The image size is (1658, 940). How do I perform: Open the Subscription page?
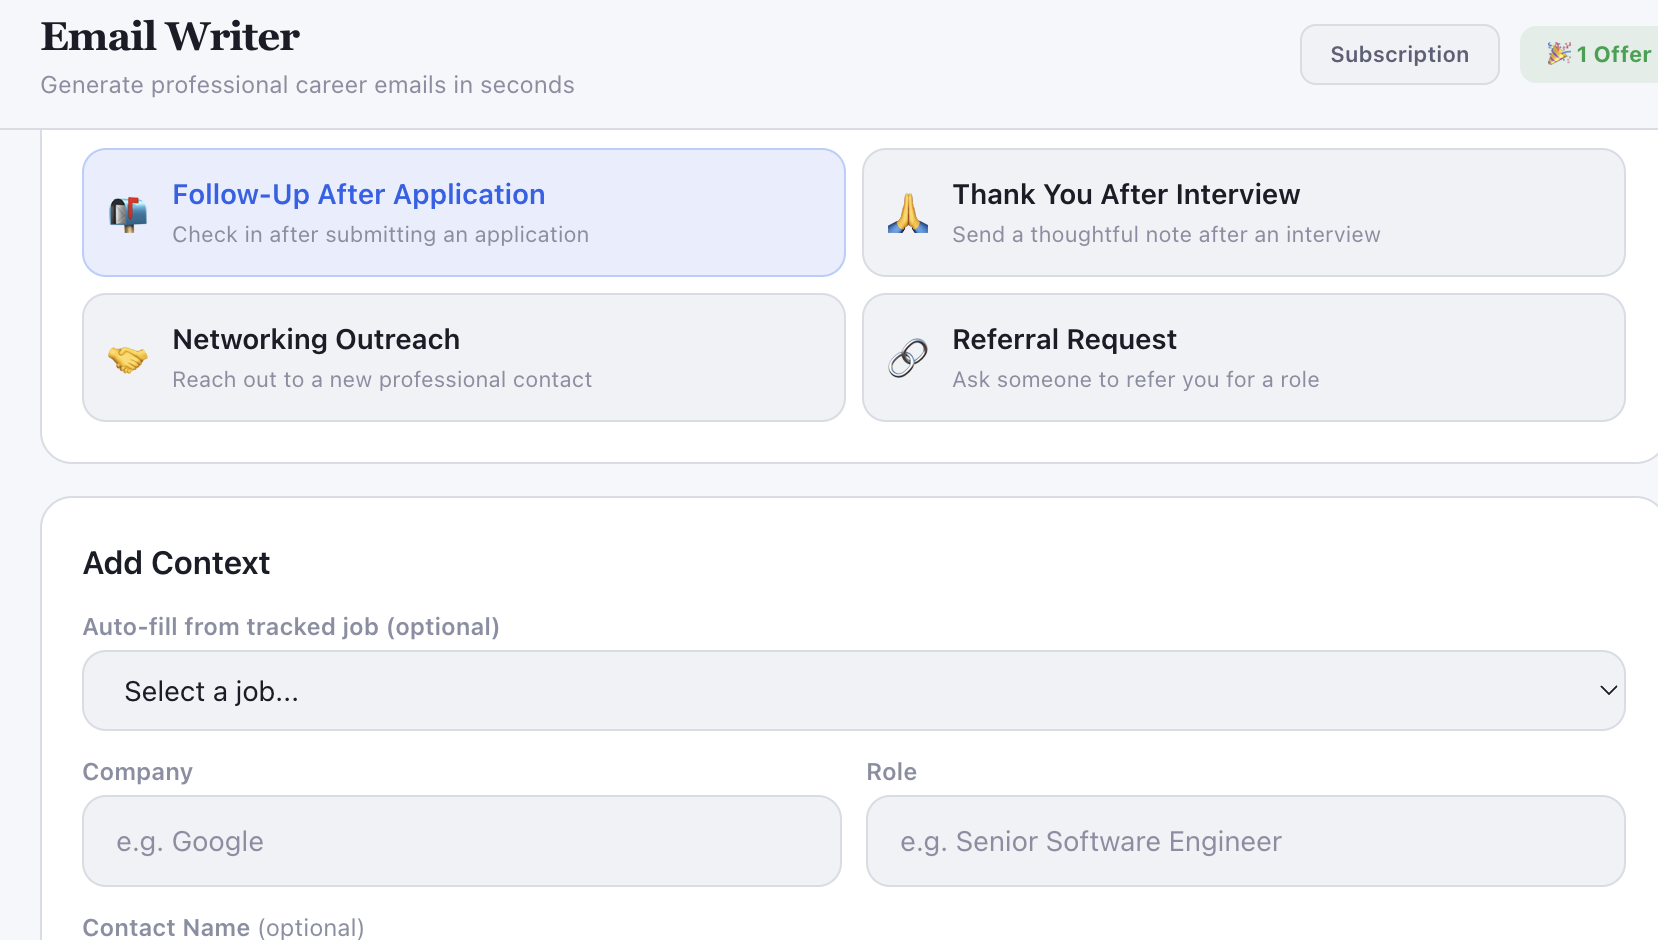[1399, 54]
